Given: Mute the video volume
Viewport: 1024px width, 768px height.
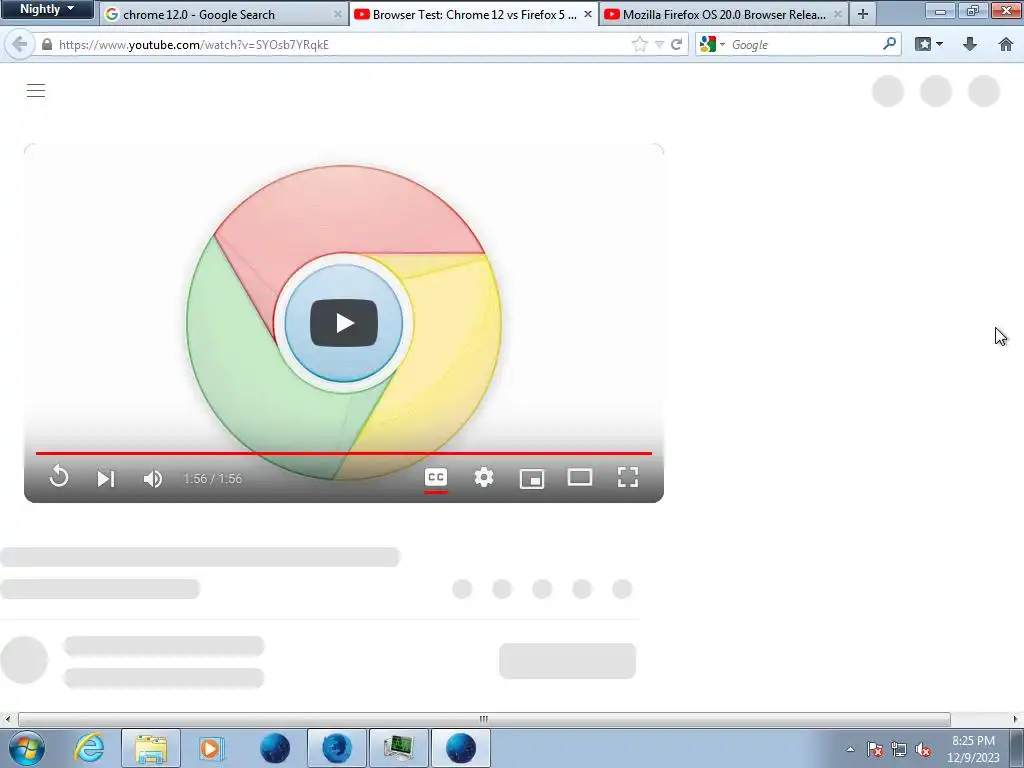Looking at the screenshot, I should tap(152, 479).
